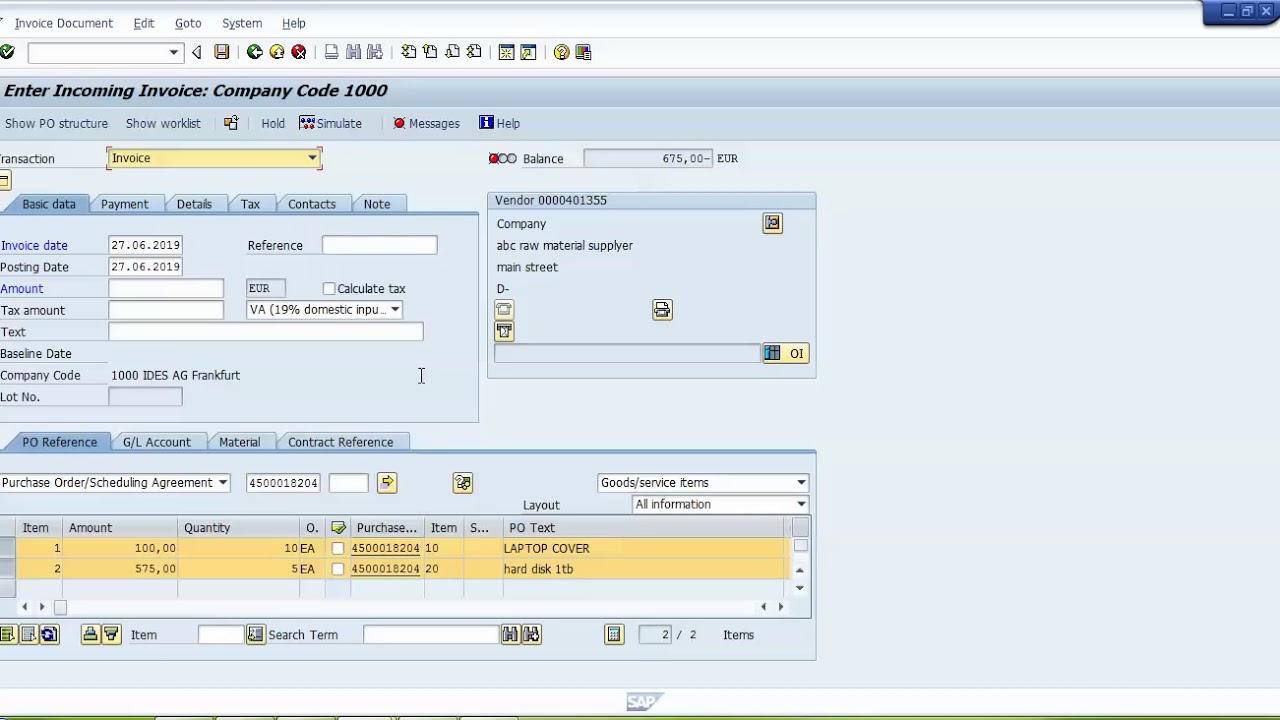Image resolution: width=1280 pixels, height=720 pixels.
Task: Switch to the Note tab
Action: coord(377,204)
